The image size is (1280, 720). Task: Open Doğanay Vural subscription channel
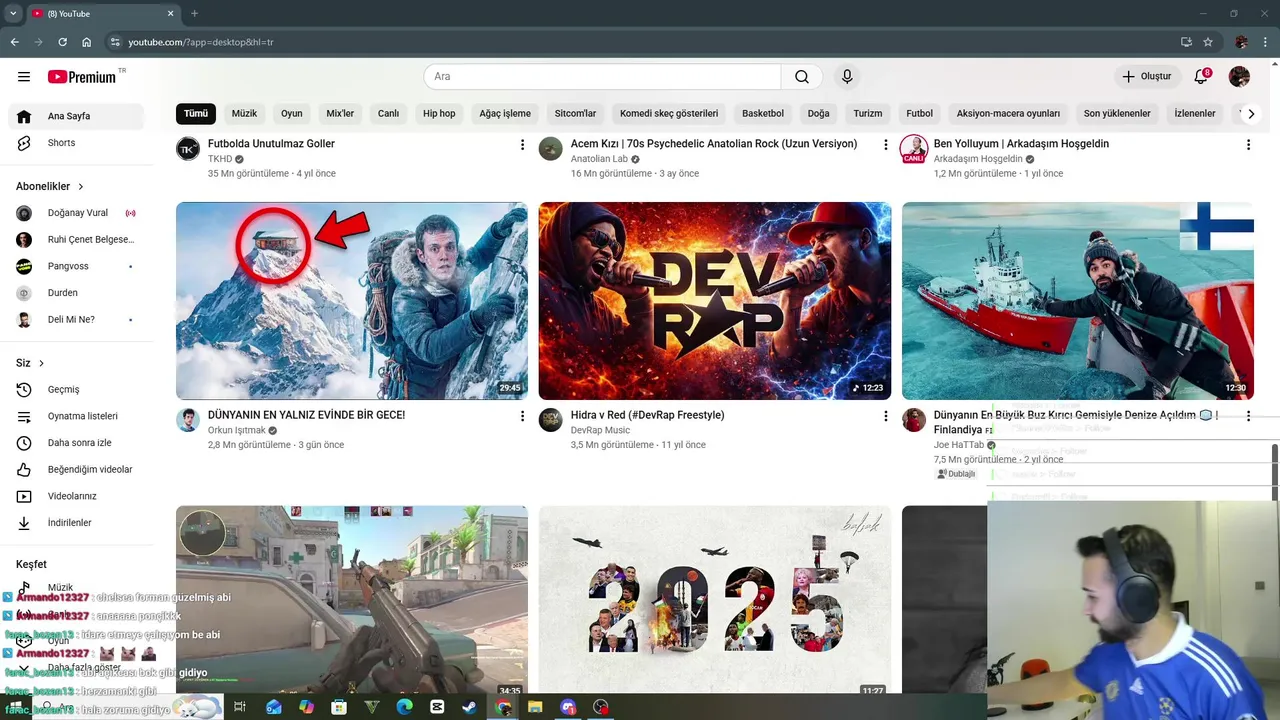[76, 213]
